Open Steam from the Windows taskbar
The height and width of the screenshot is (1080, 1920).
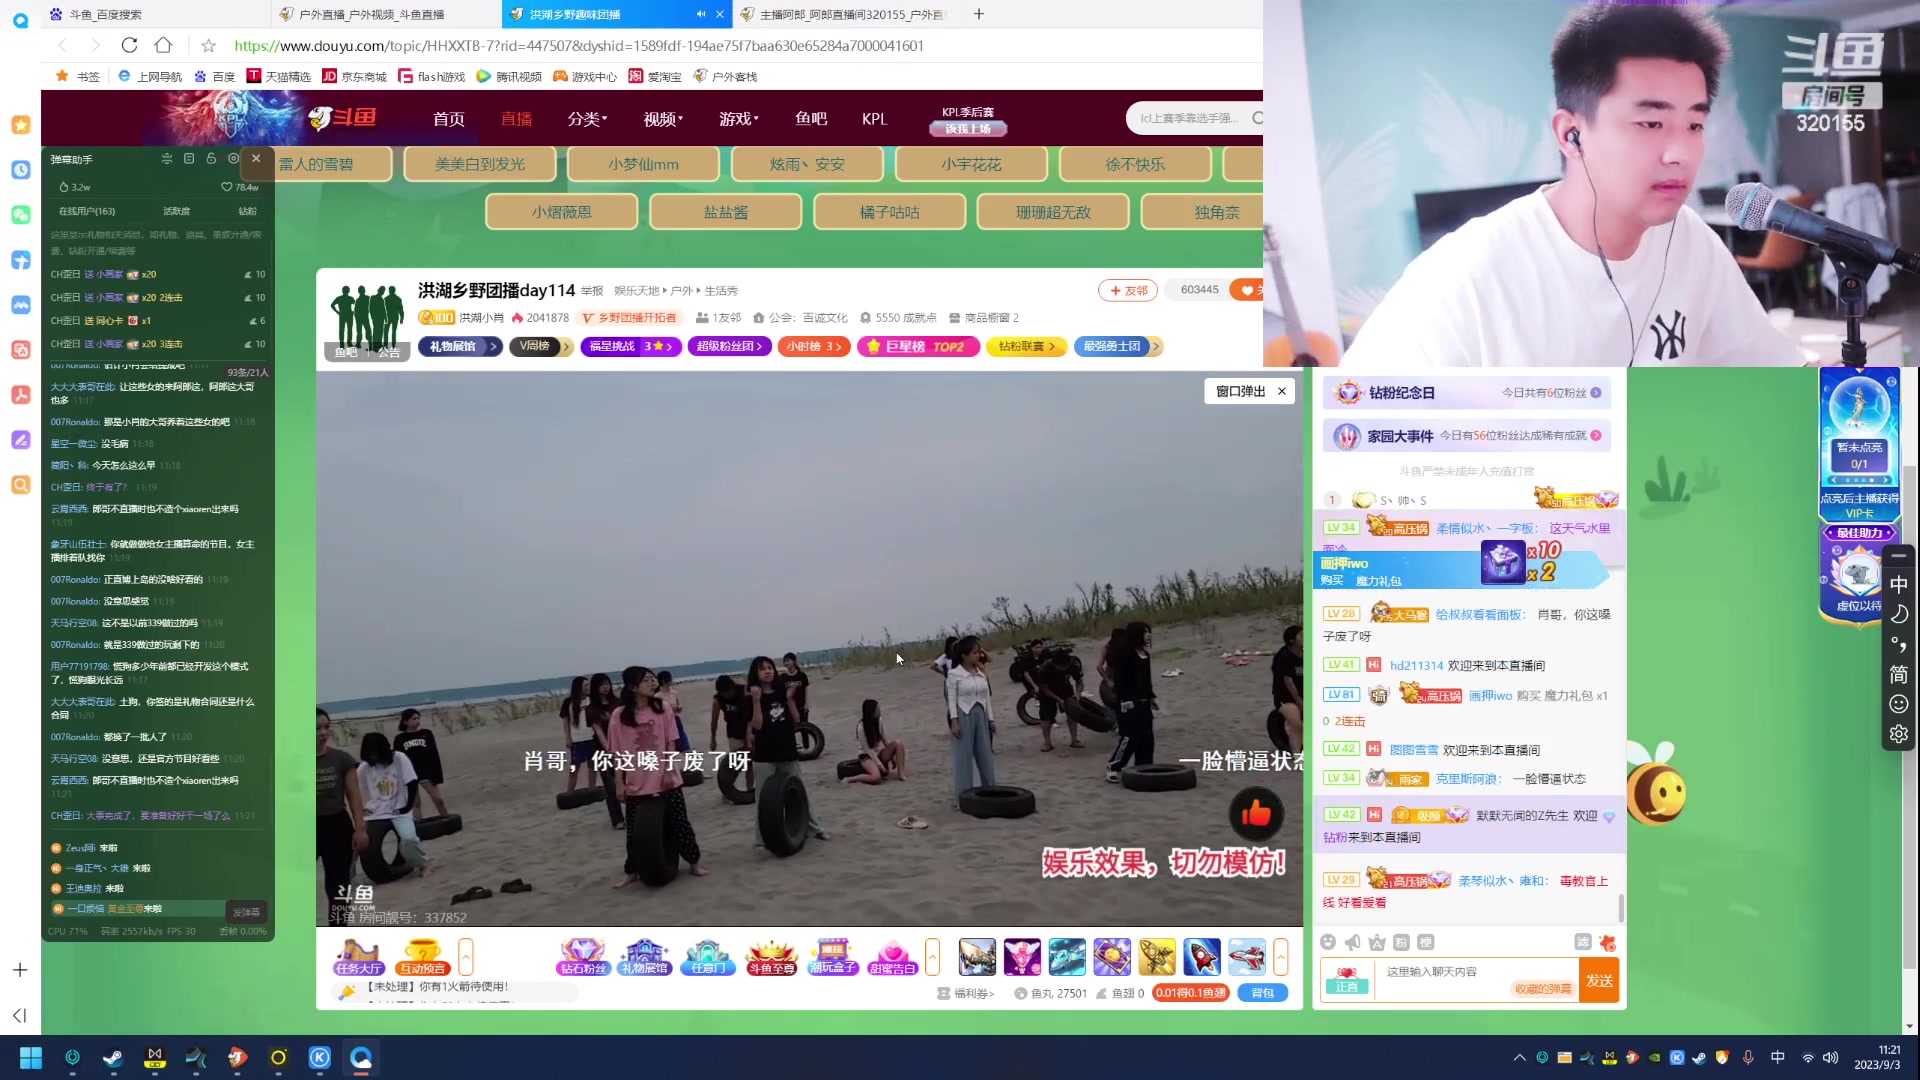pyautogui.click(x=113, y=1057)
